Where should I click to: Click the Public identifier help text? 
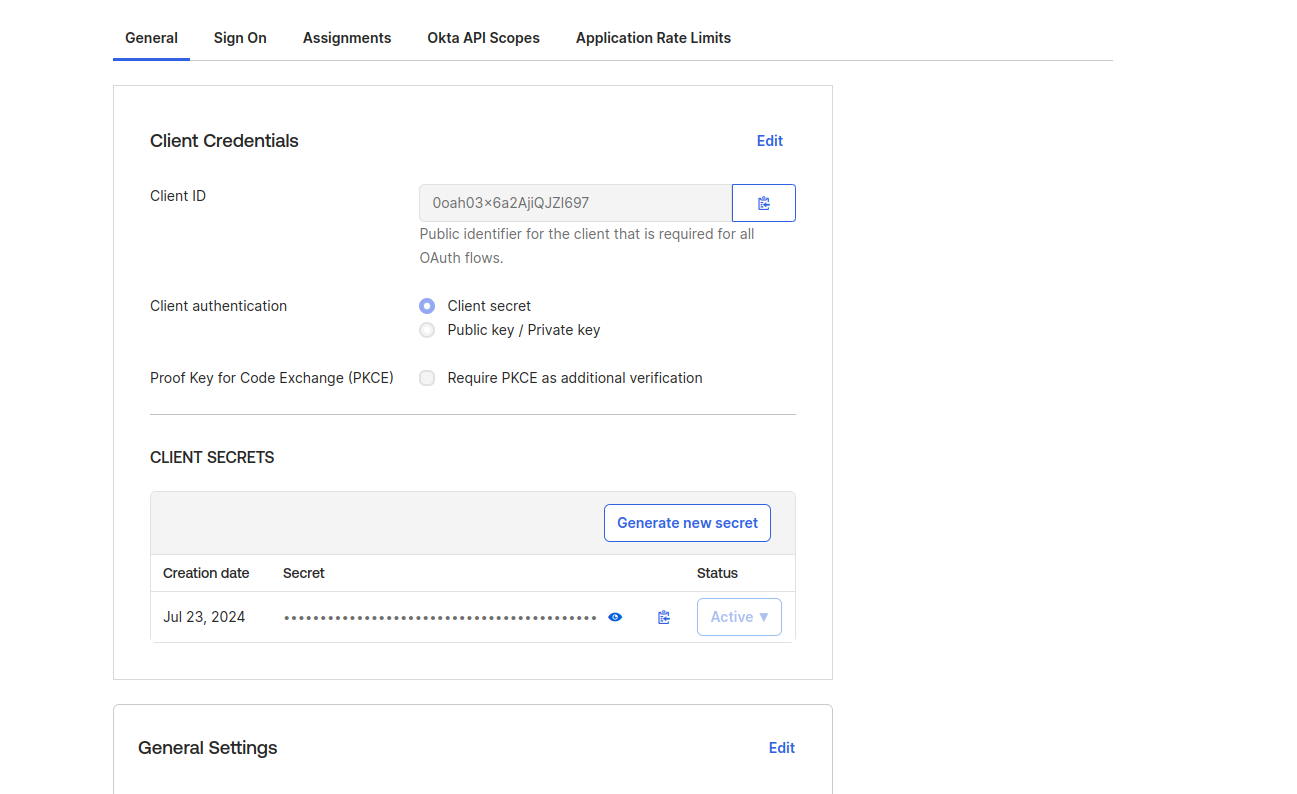click(x=587, y=246)
